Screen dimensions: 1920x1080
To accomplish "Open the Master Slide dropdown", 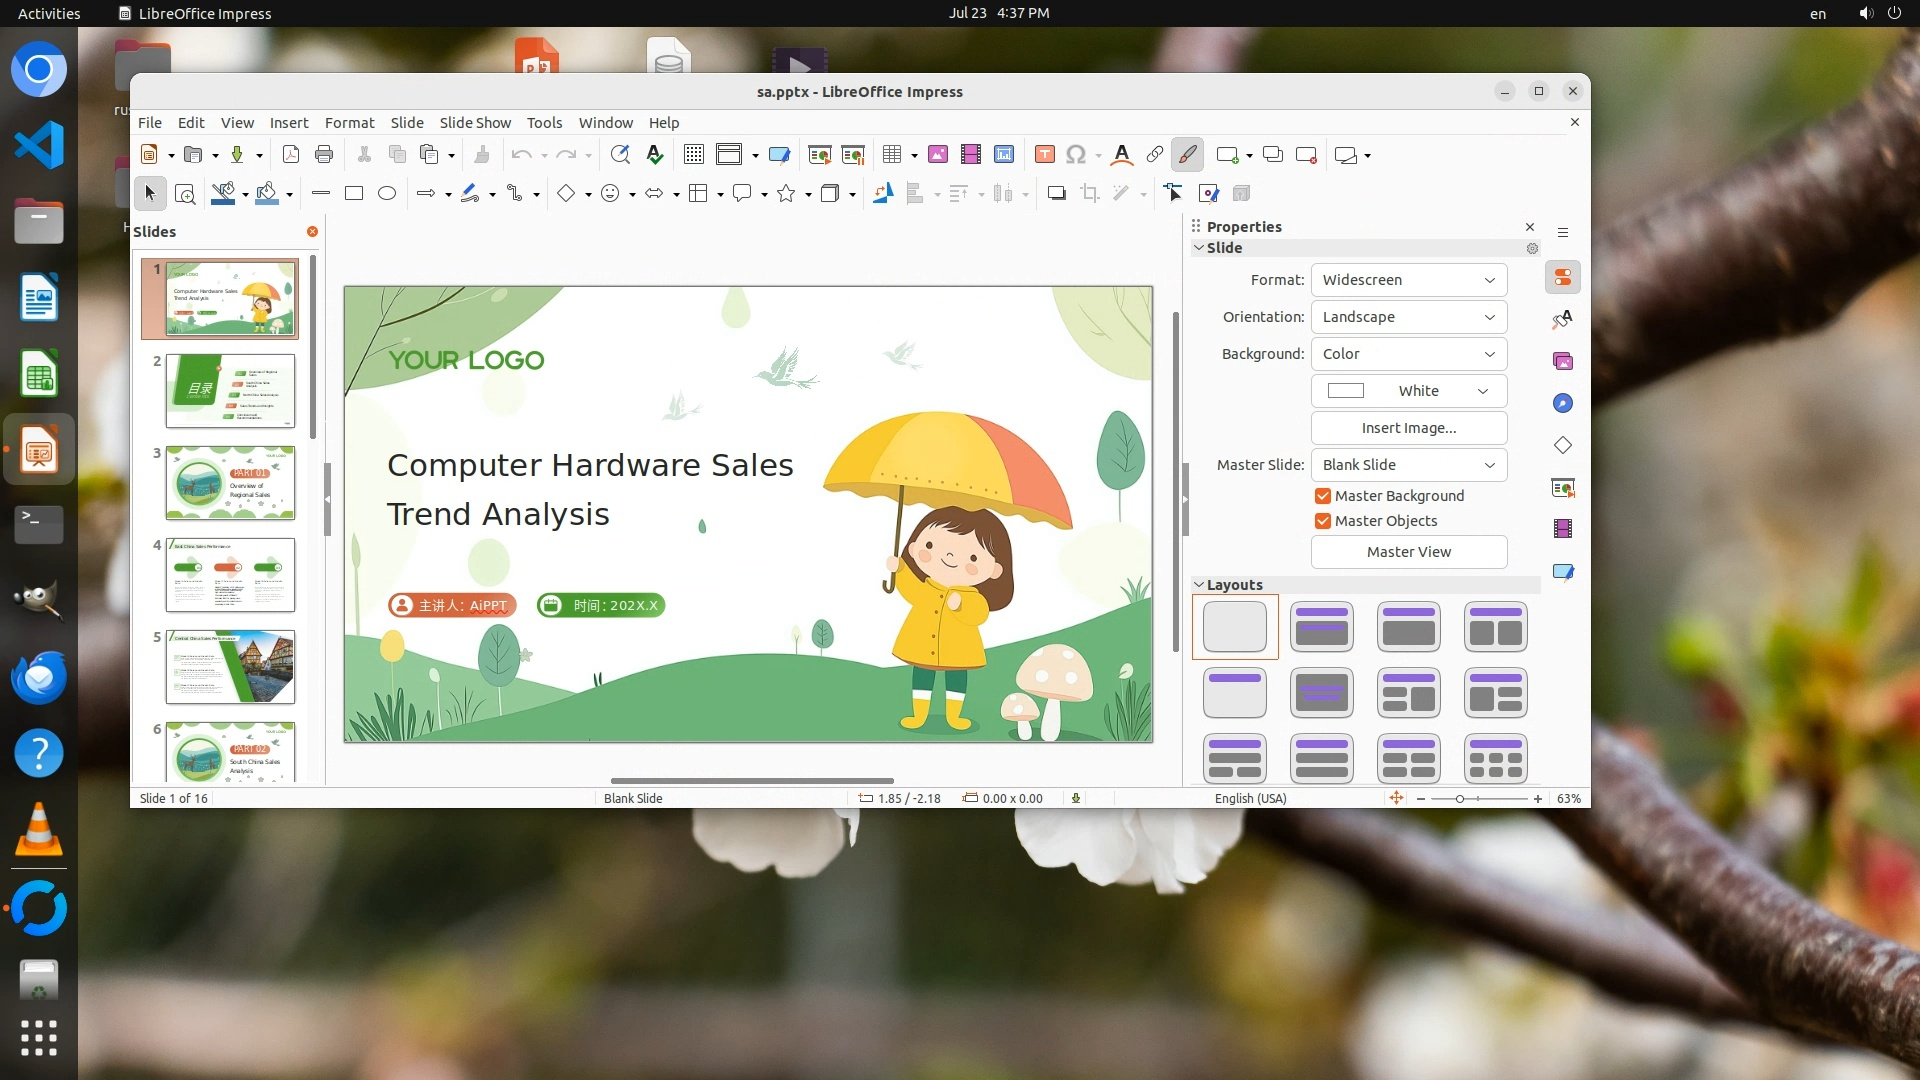I will point(1408,465).
